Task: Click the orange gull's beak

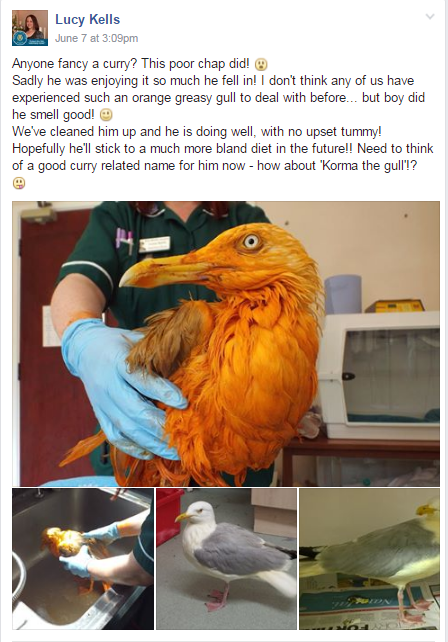Action: point(164,272)
